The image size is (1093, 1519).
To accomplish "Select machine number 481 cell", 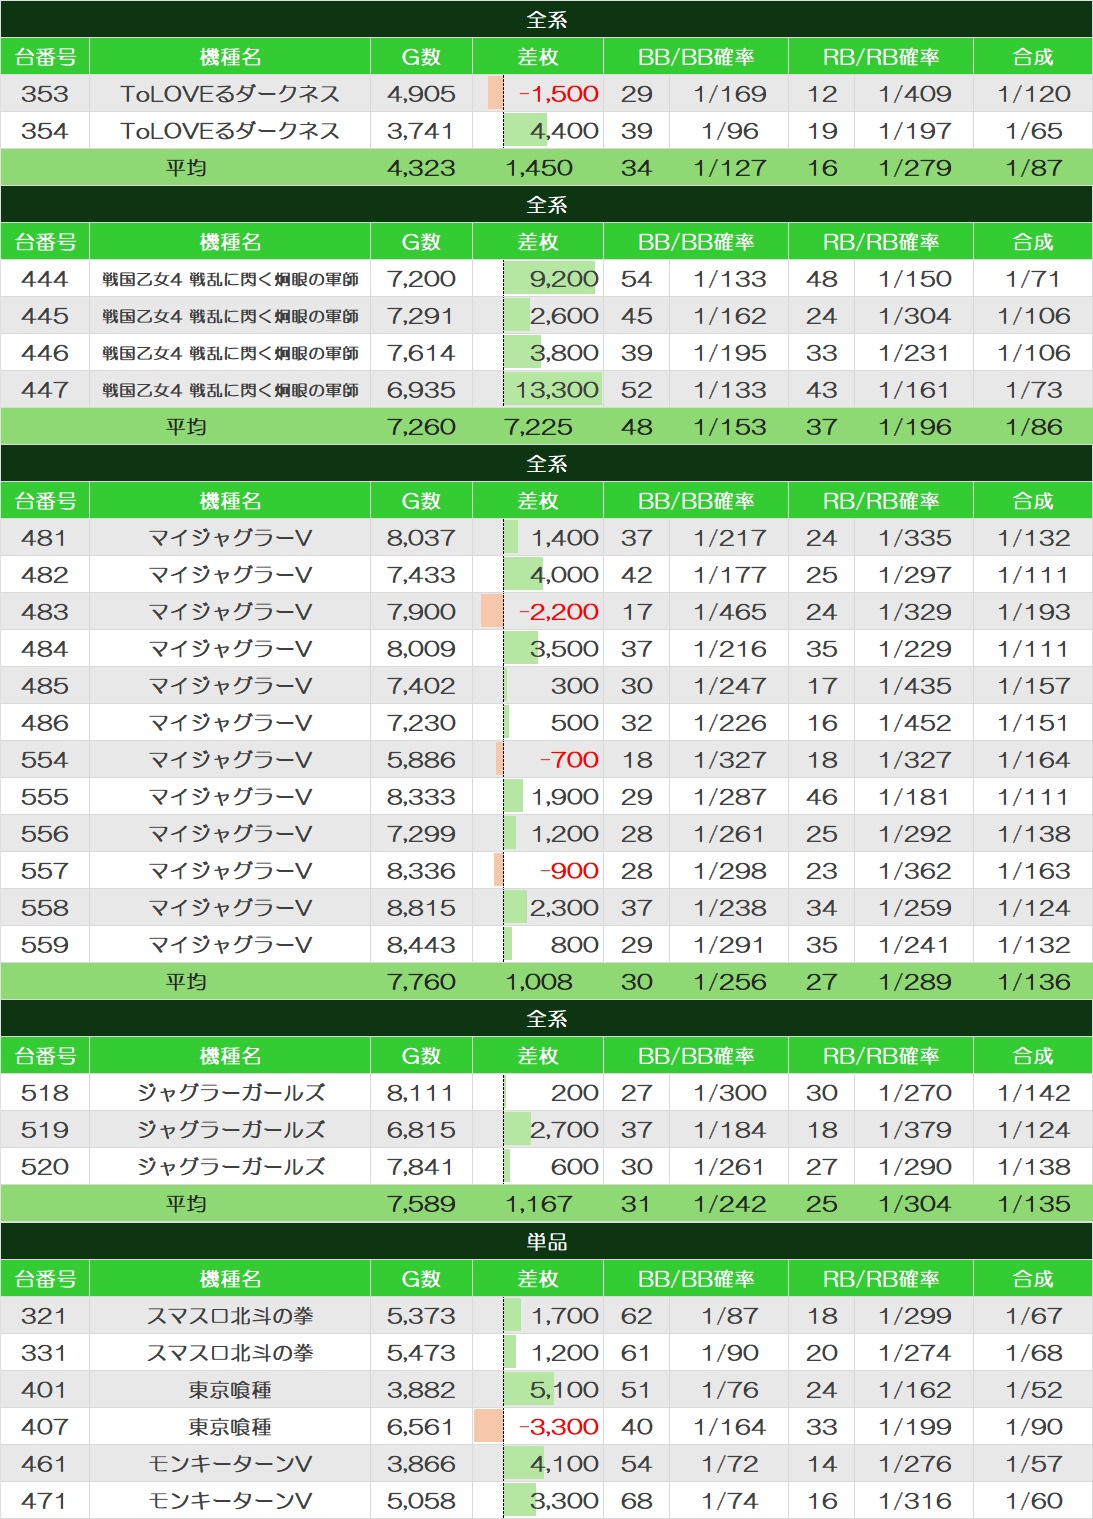I will pyautogui.click(x=45, y=538).
